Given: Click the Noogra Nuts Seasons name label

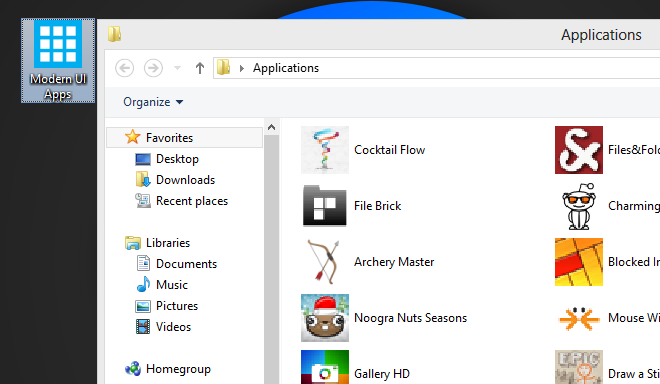Looking at the screenshot, I should coord(410,318).
